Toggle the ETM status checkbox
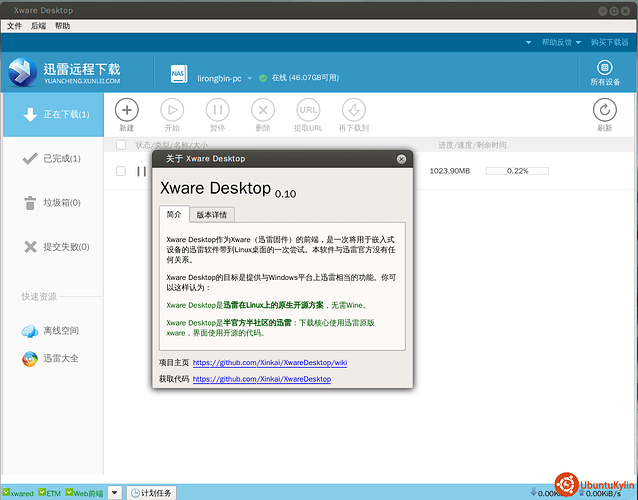 42,492
